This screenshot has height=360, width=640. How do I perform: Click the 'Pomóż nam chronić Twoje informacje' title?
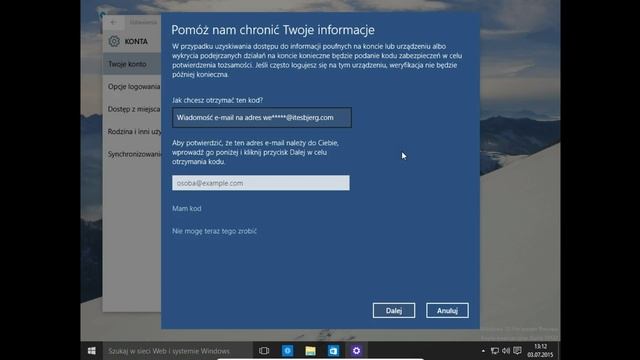(273, 30)
